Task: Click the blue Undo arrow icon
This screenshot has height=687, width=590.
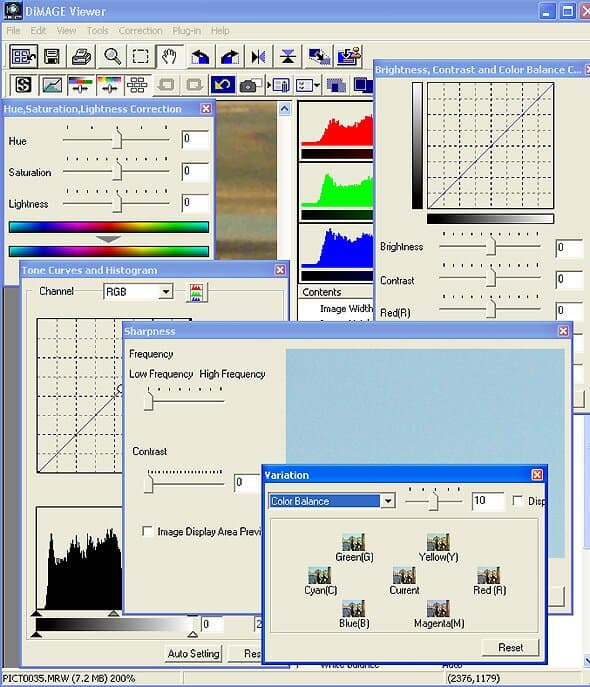Action: [x=223, y=85]
